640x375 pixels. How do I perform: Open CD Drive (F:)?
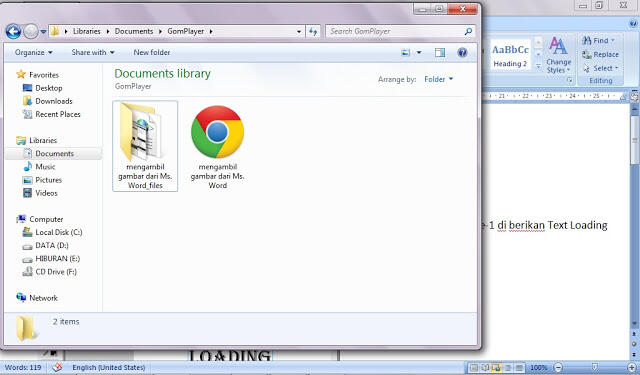tap(49, 271)
